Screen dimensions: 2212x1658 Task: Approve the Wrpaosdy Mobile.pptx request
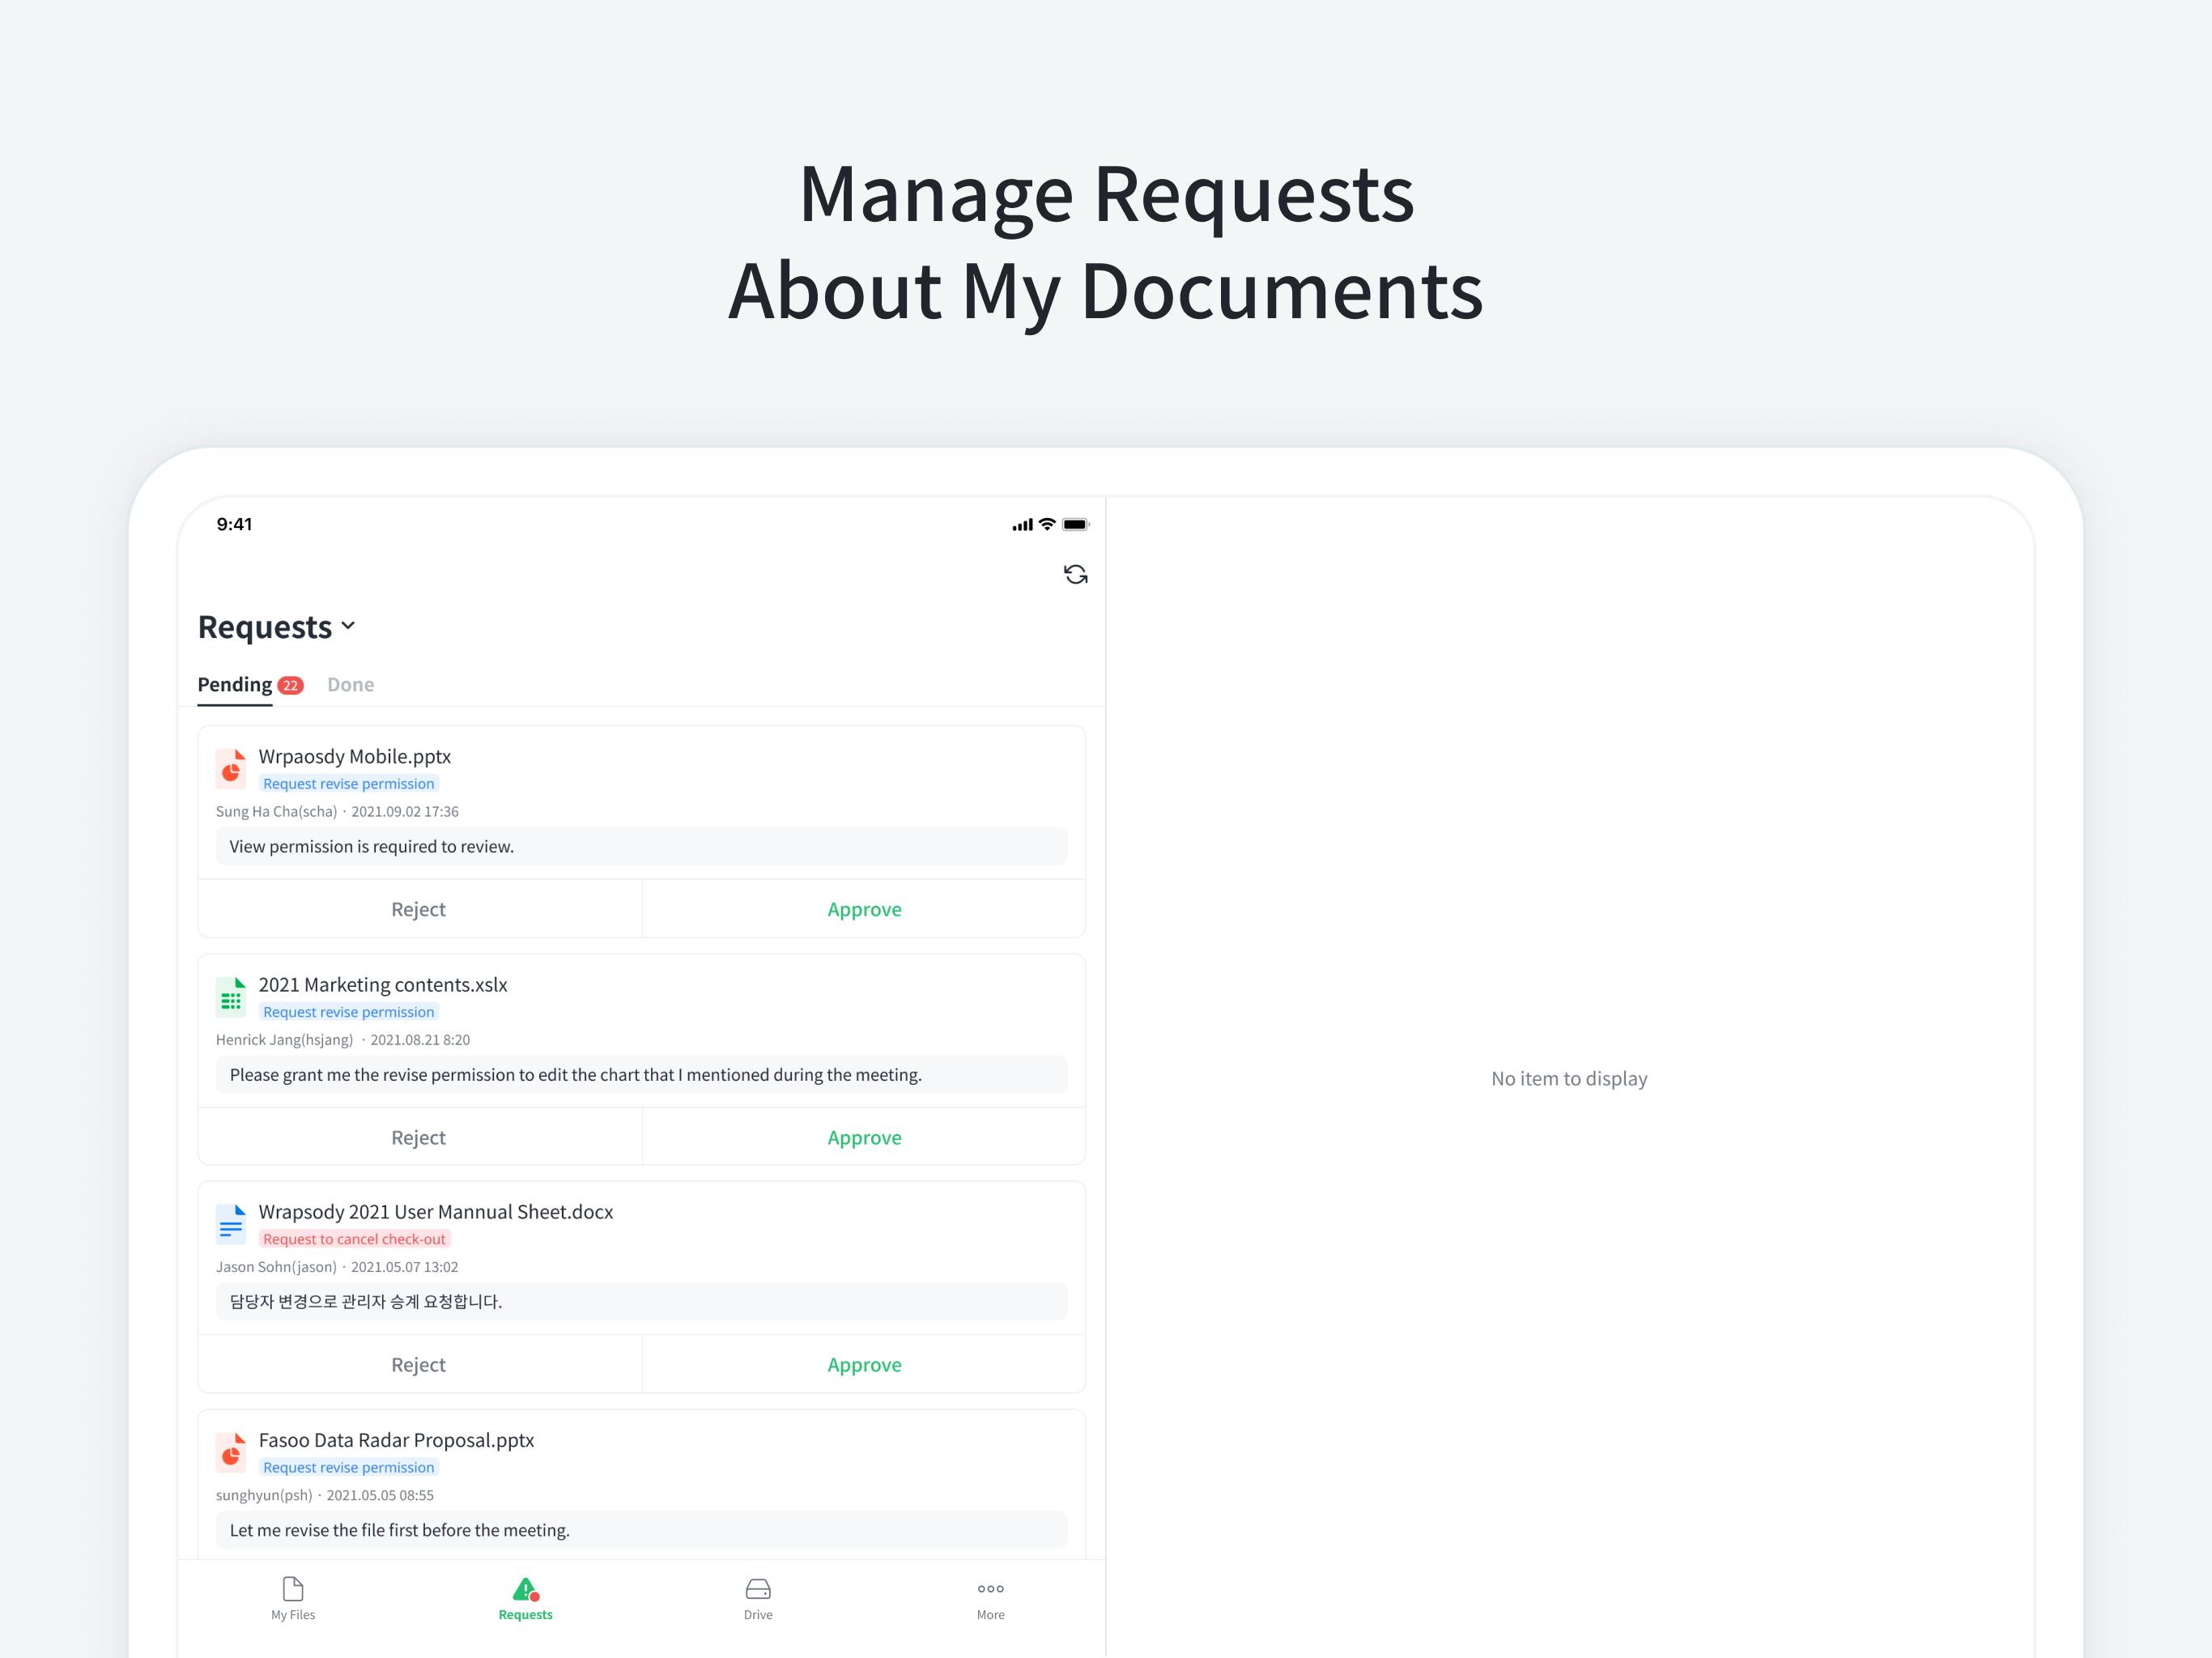(x=864, y=909)
